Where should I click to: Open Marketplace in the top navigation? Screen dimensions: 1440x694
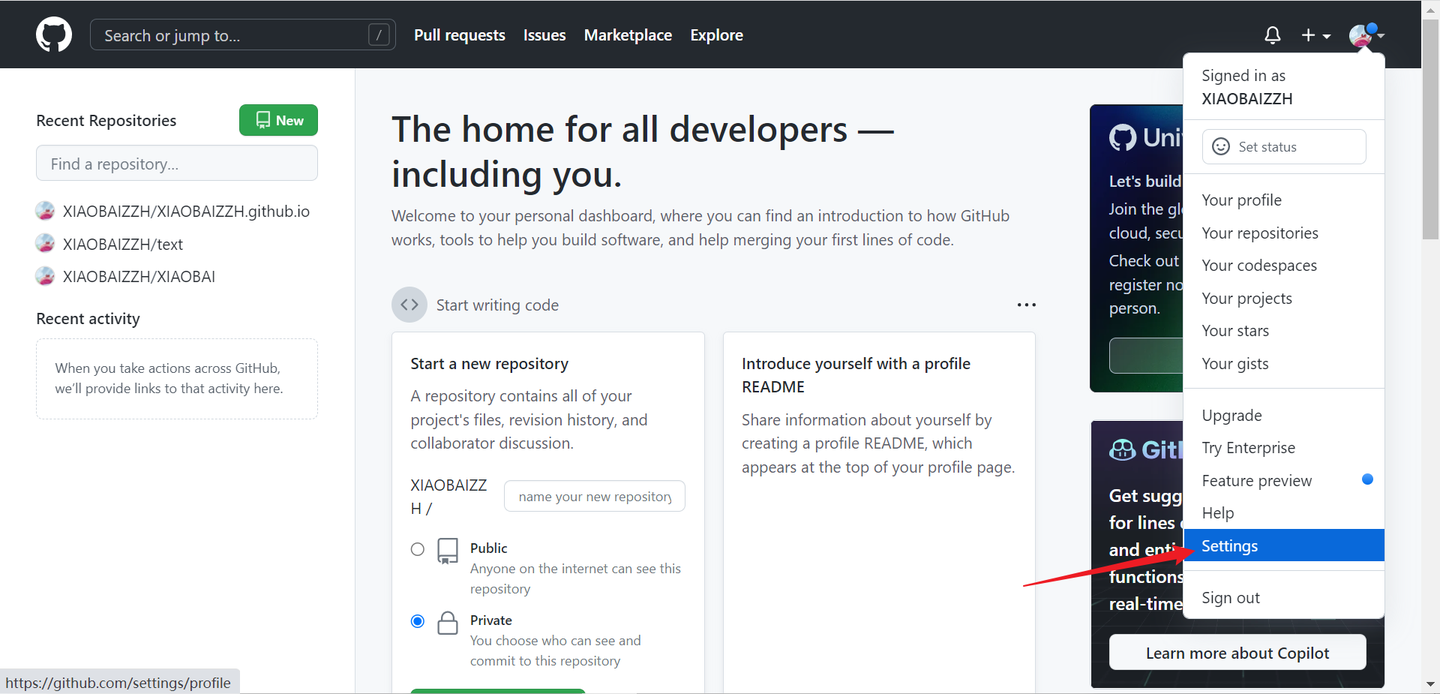628,35
